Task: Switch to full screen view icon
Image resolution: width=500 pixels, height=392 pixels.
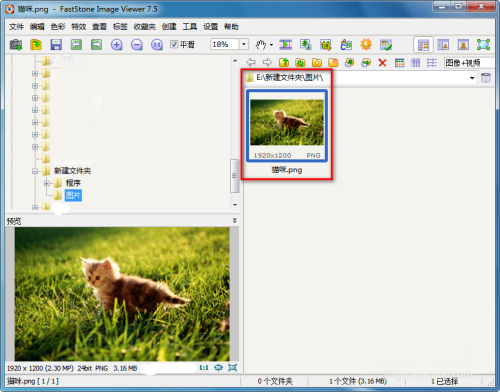Action: 483,45
